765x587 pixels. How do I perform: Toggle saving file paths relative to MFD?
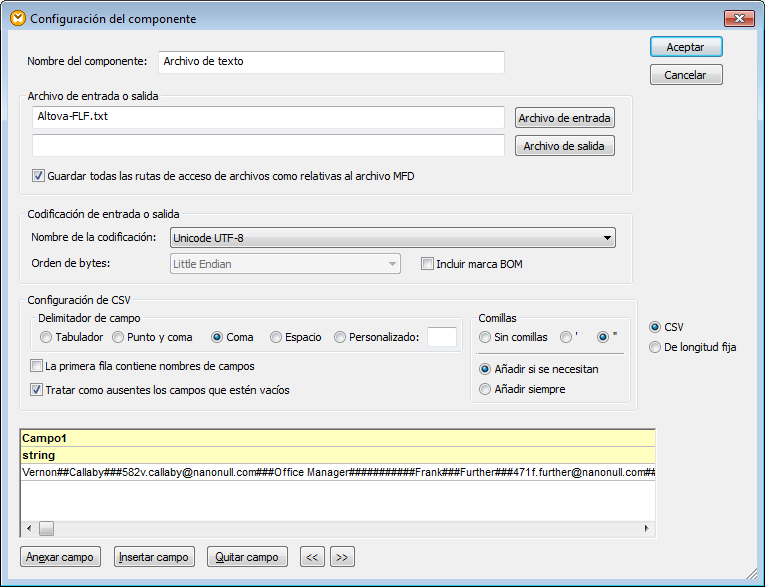click(x=39, y=176)
